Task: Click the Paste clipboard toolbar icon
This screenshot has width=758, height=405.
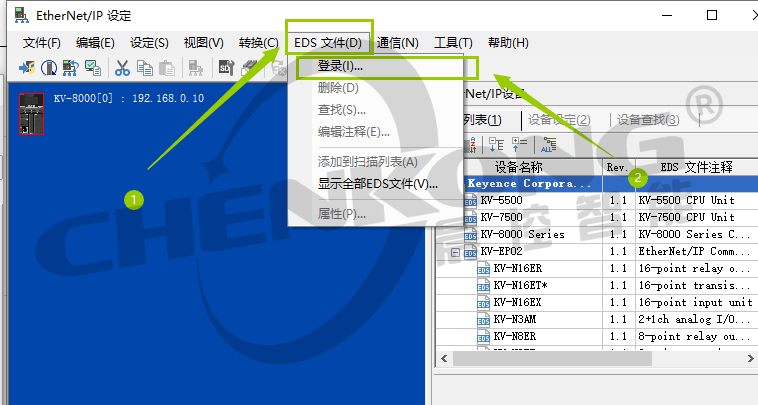Action: point(167,68)
